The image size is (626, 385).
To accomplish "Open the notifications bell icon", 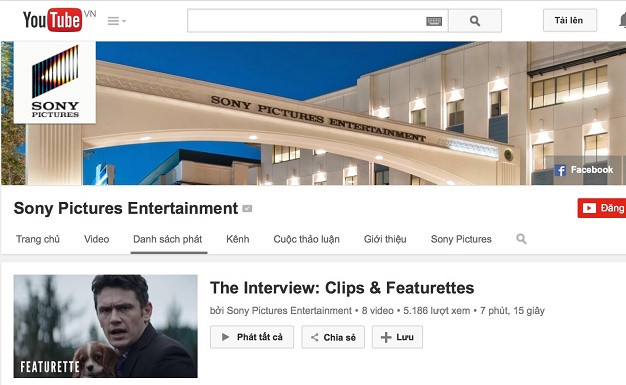I will pyautogui.click(x=622, y=20).
